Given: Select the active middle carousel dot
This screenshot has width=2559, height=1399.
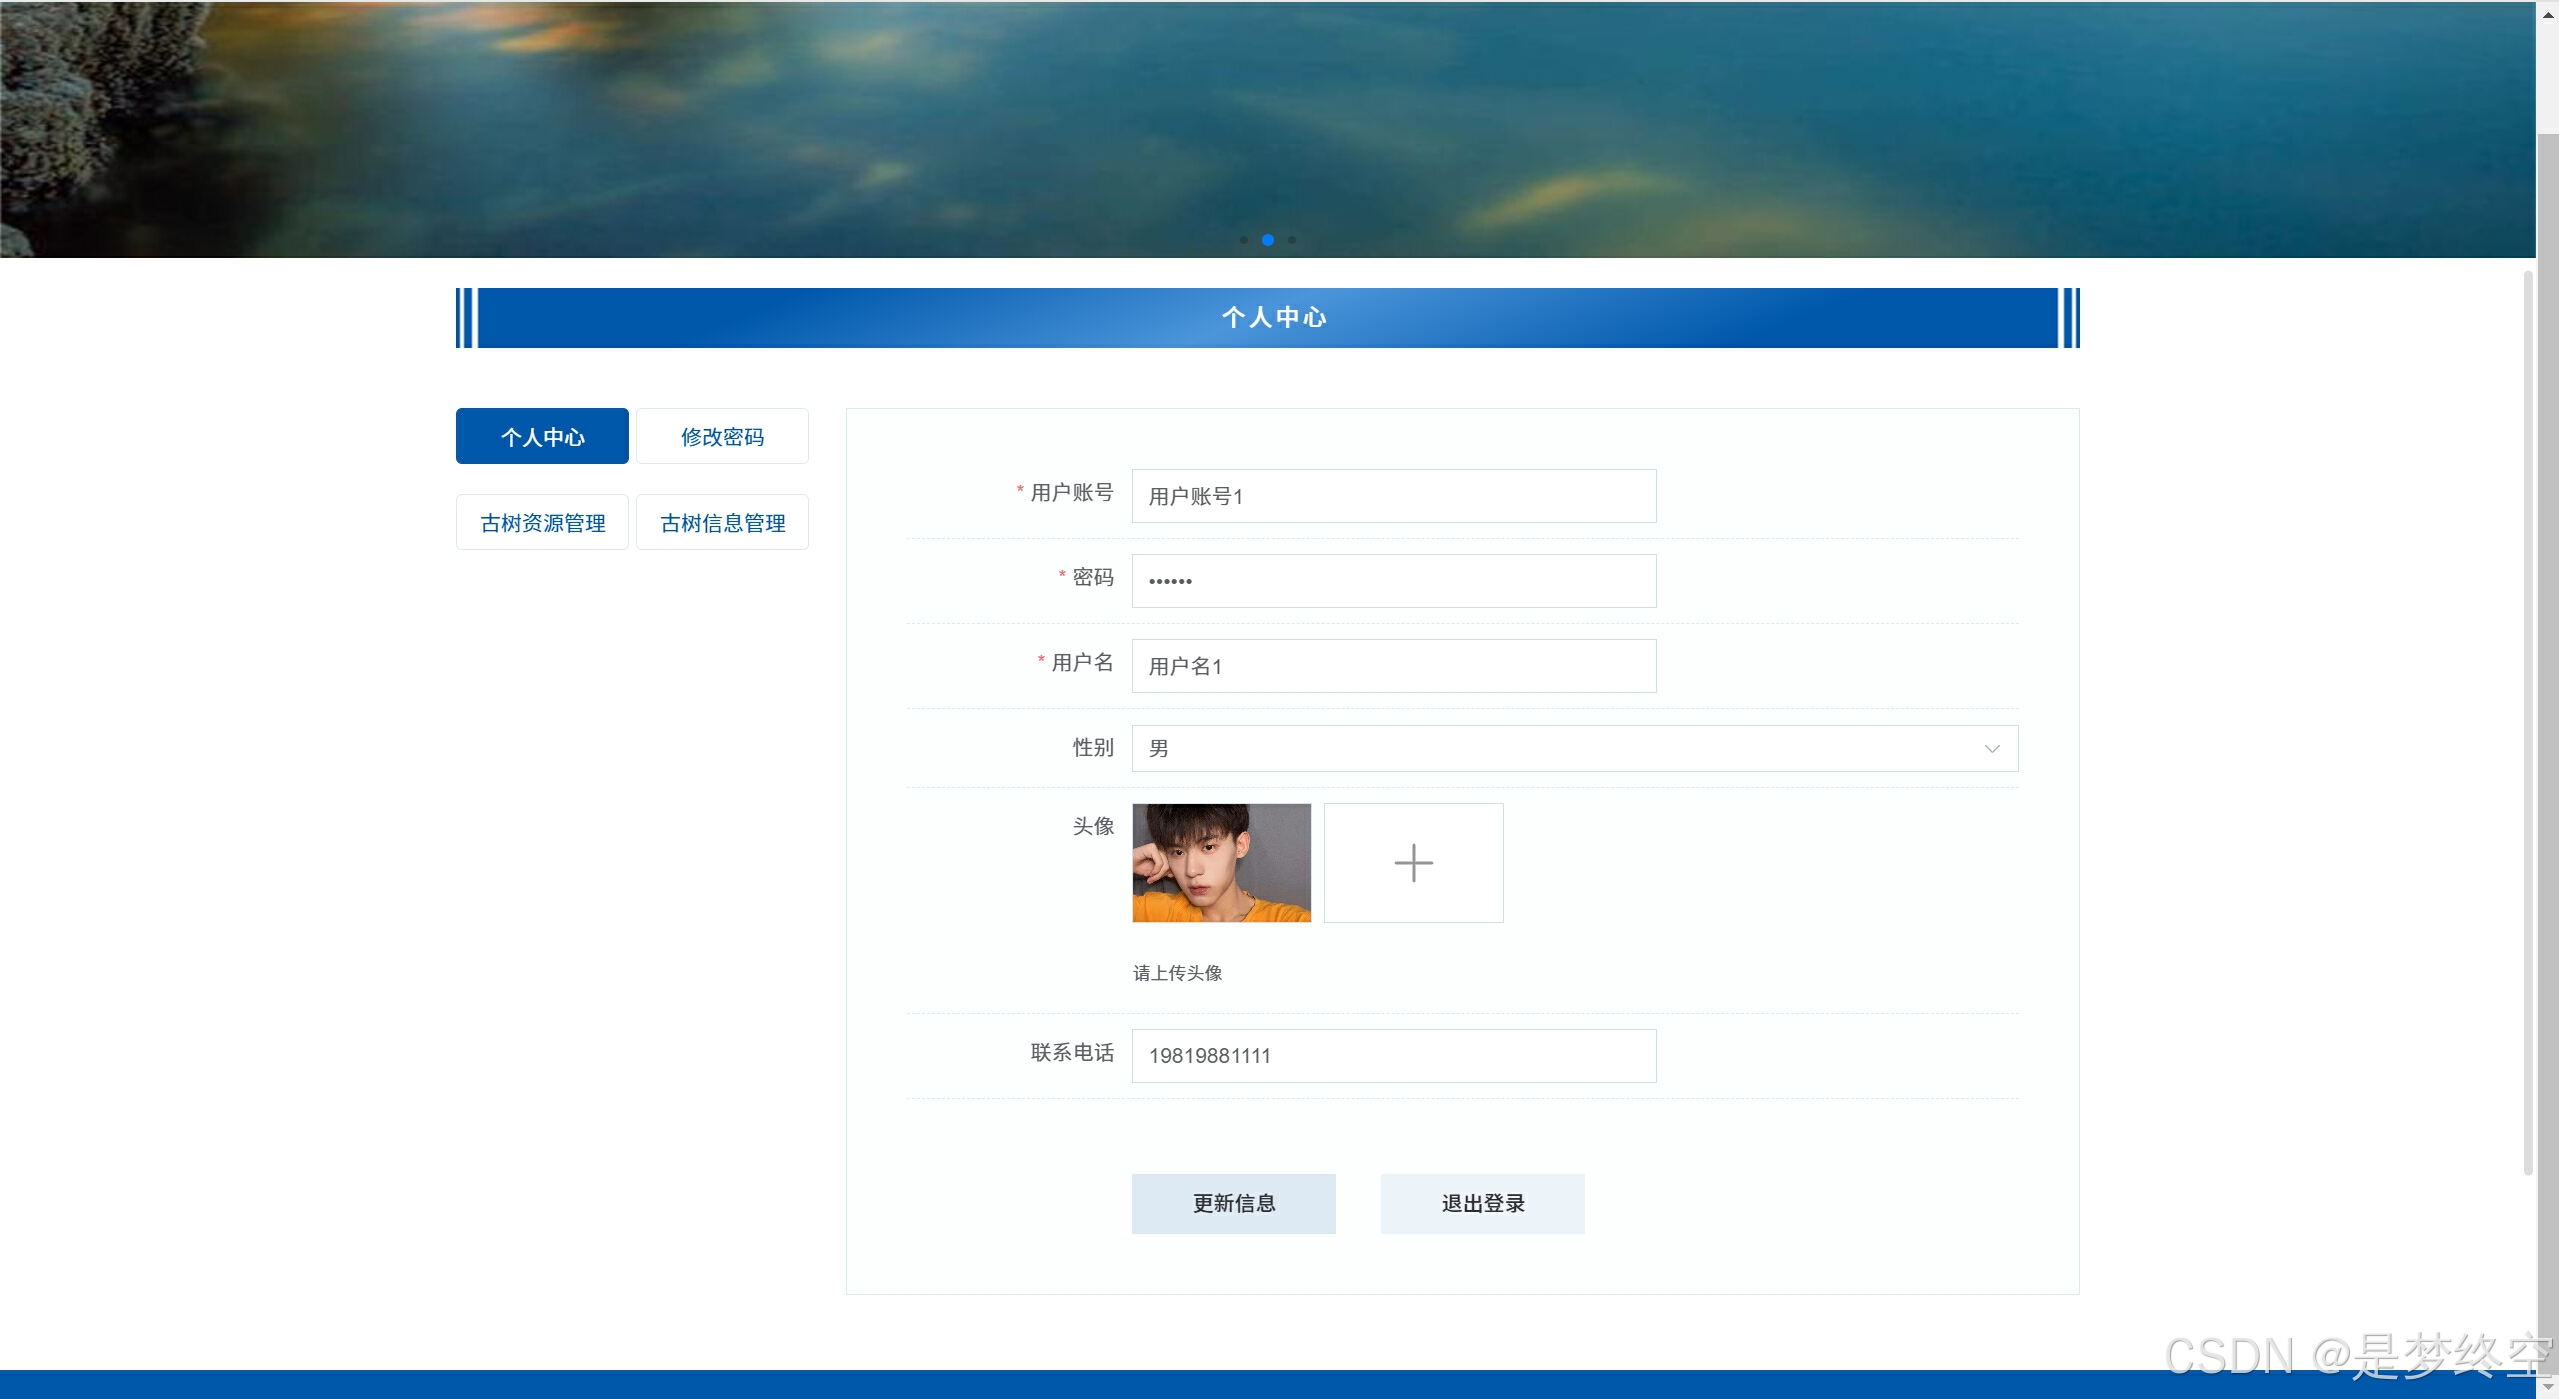Looking at the screenshot, I should click(1267, 240).
